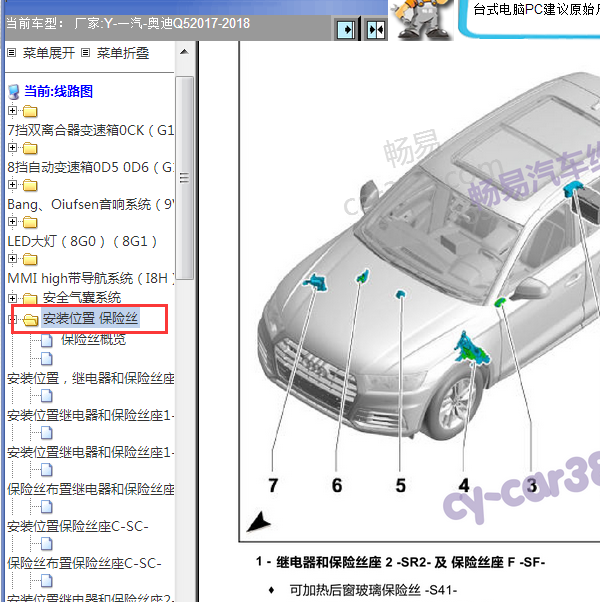The image size is (600, 602).
Task: Click document icon above 安装位置保险丝座C-SC-
Action: [x=46, y=507]
